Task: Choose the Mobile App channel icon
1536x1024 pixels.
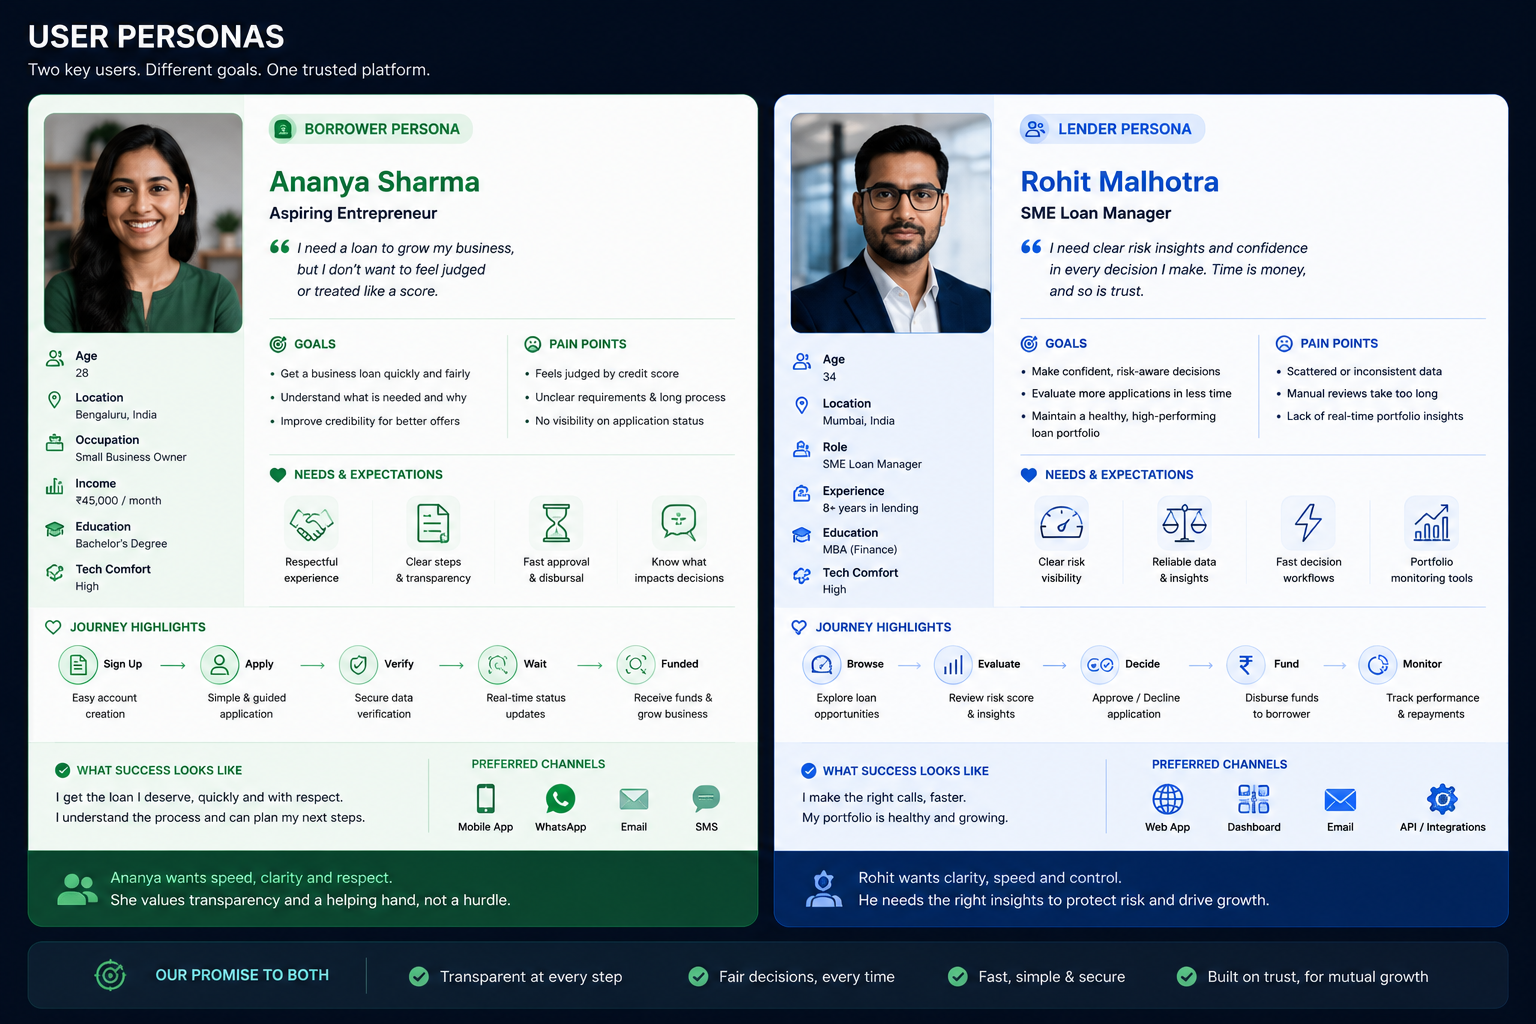Action: point(485,798)
